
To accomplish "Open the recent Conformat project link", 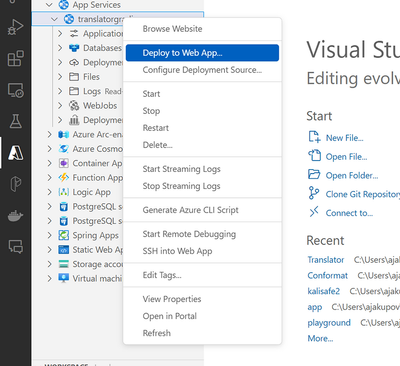I will 328,275.
